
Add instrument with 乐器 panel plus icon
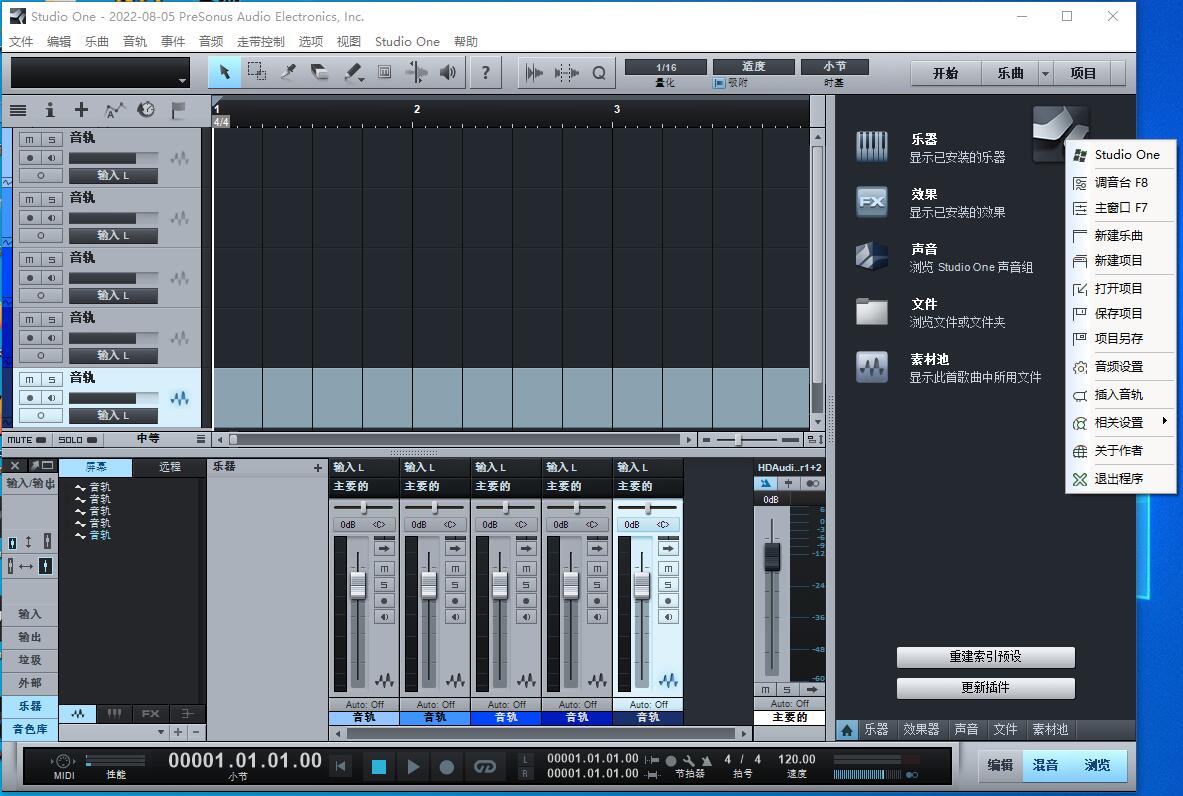click(x=318, y=469)
